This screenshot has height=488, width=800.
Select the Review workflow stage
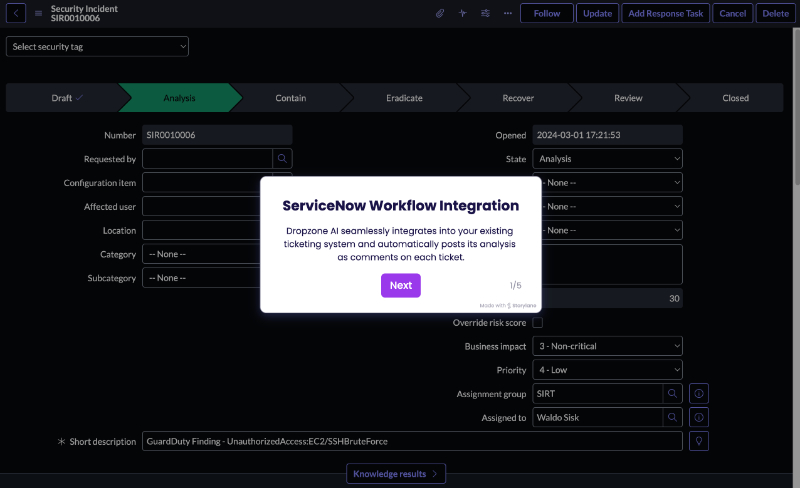tap(628, 98)
